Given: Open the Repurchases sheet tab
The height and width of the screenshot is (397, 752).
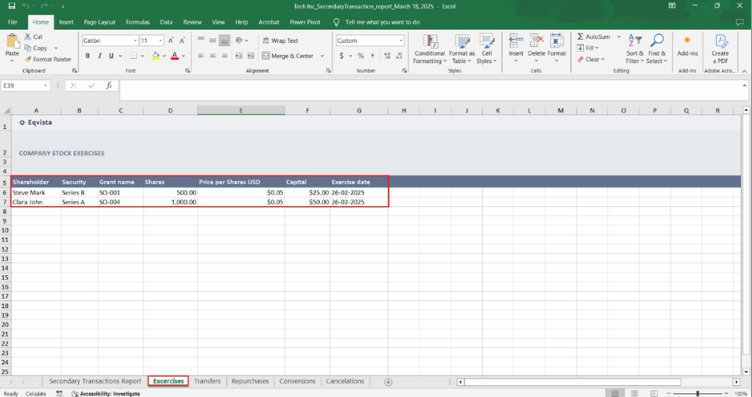Looking at the screenshot, I should point(250,381).
